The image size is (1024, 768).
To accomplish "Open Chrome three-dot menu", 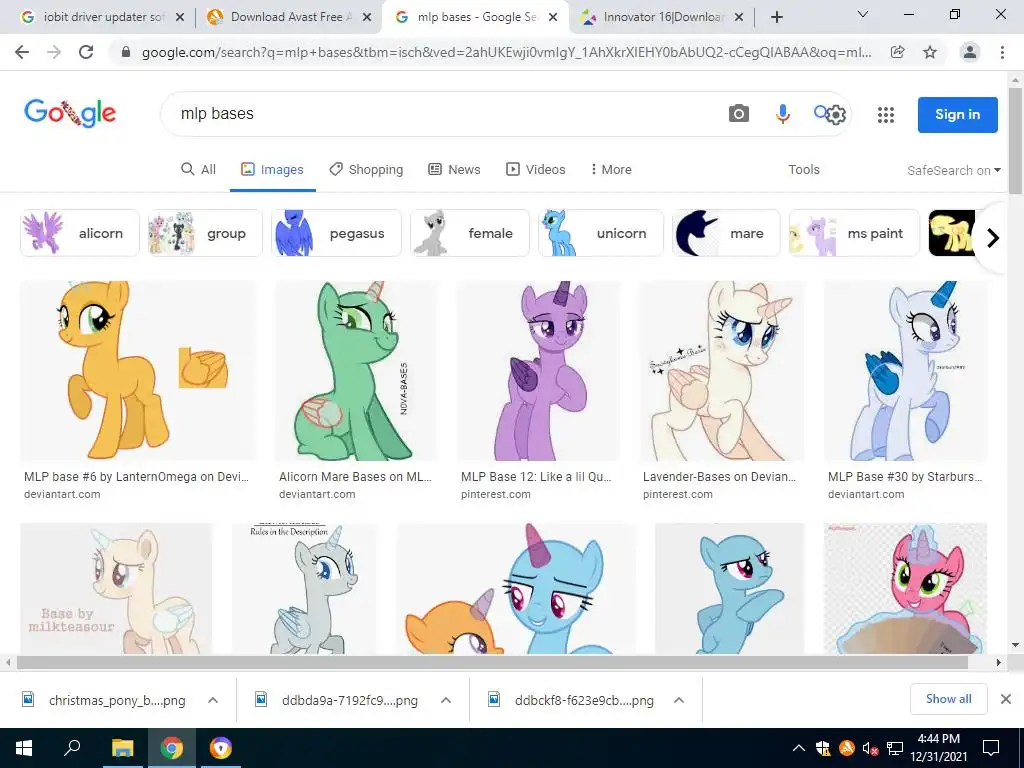I will click(x=1002, y=52).
